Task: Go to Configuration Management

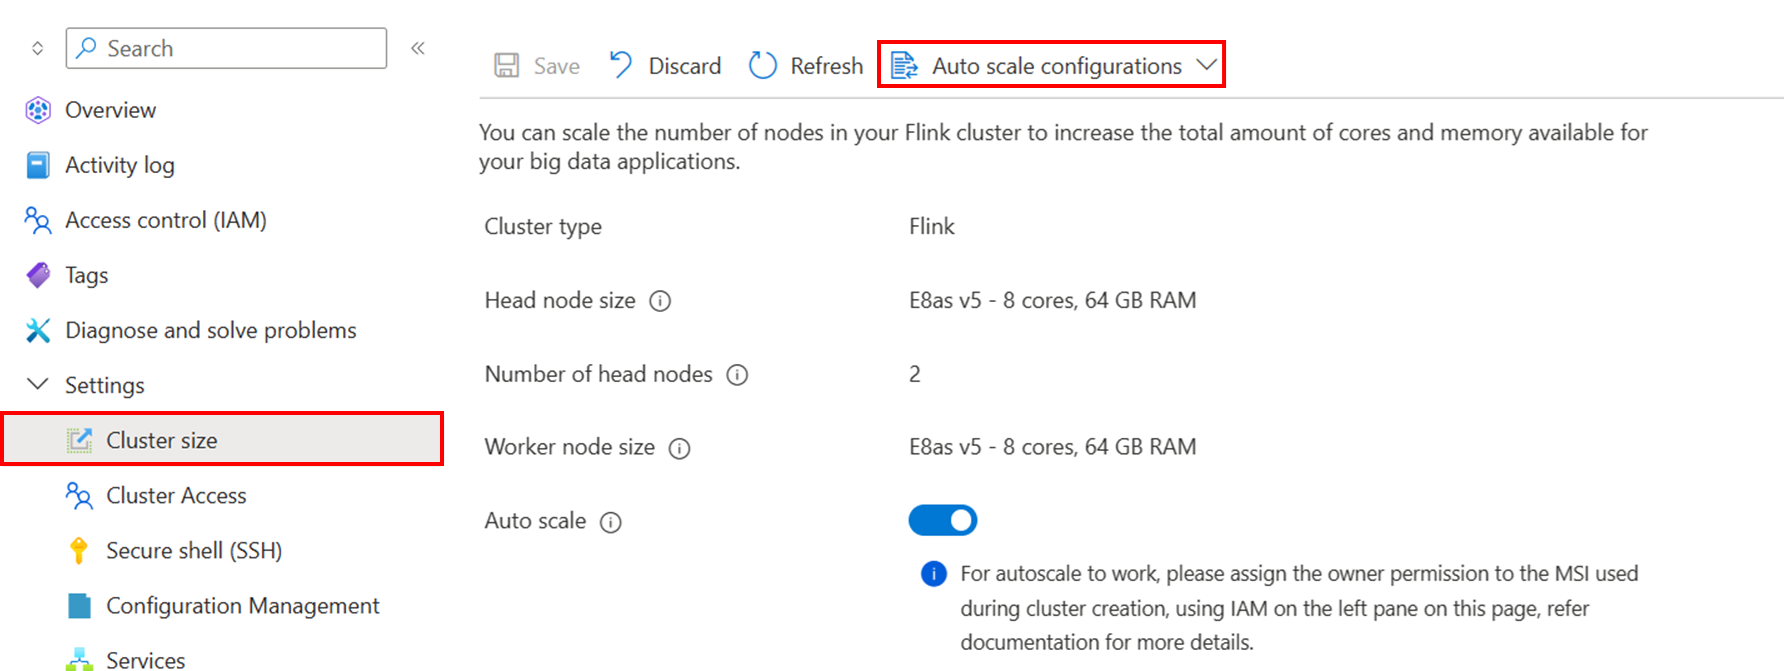Action: [222, 606]
